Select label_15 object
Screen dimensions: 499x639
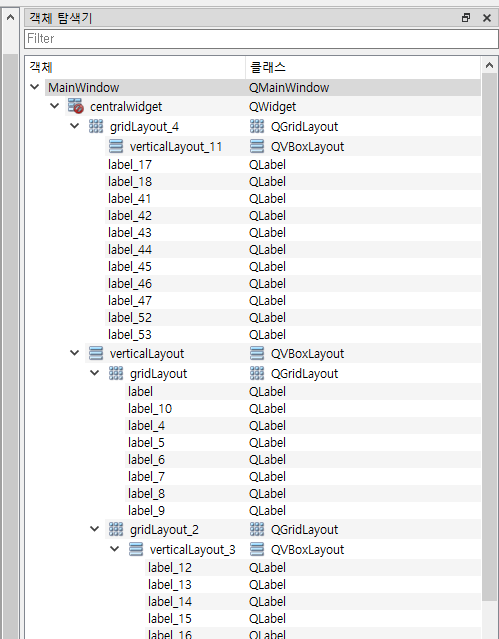click(170, 618)
